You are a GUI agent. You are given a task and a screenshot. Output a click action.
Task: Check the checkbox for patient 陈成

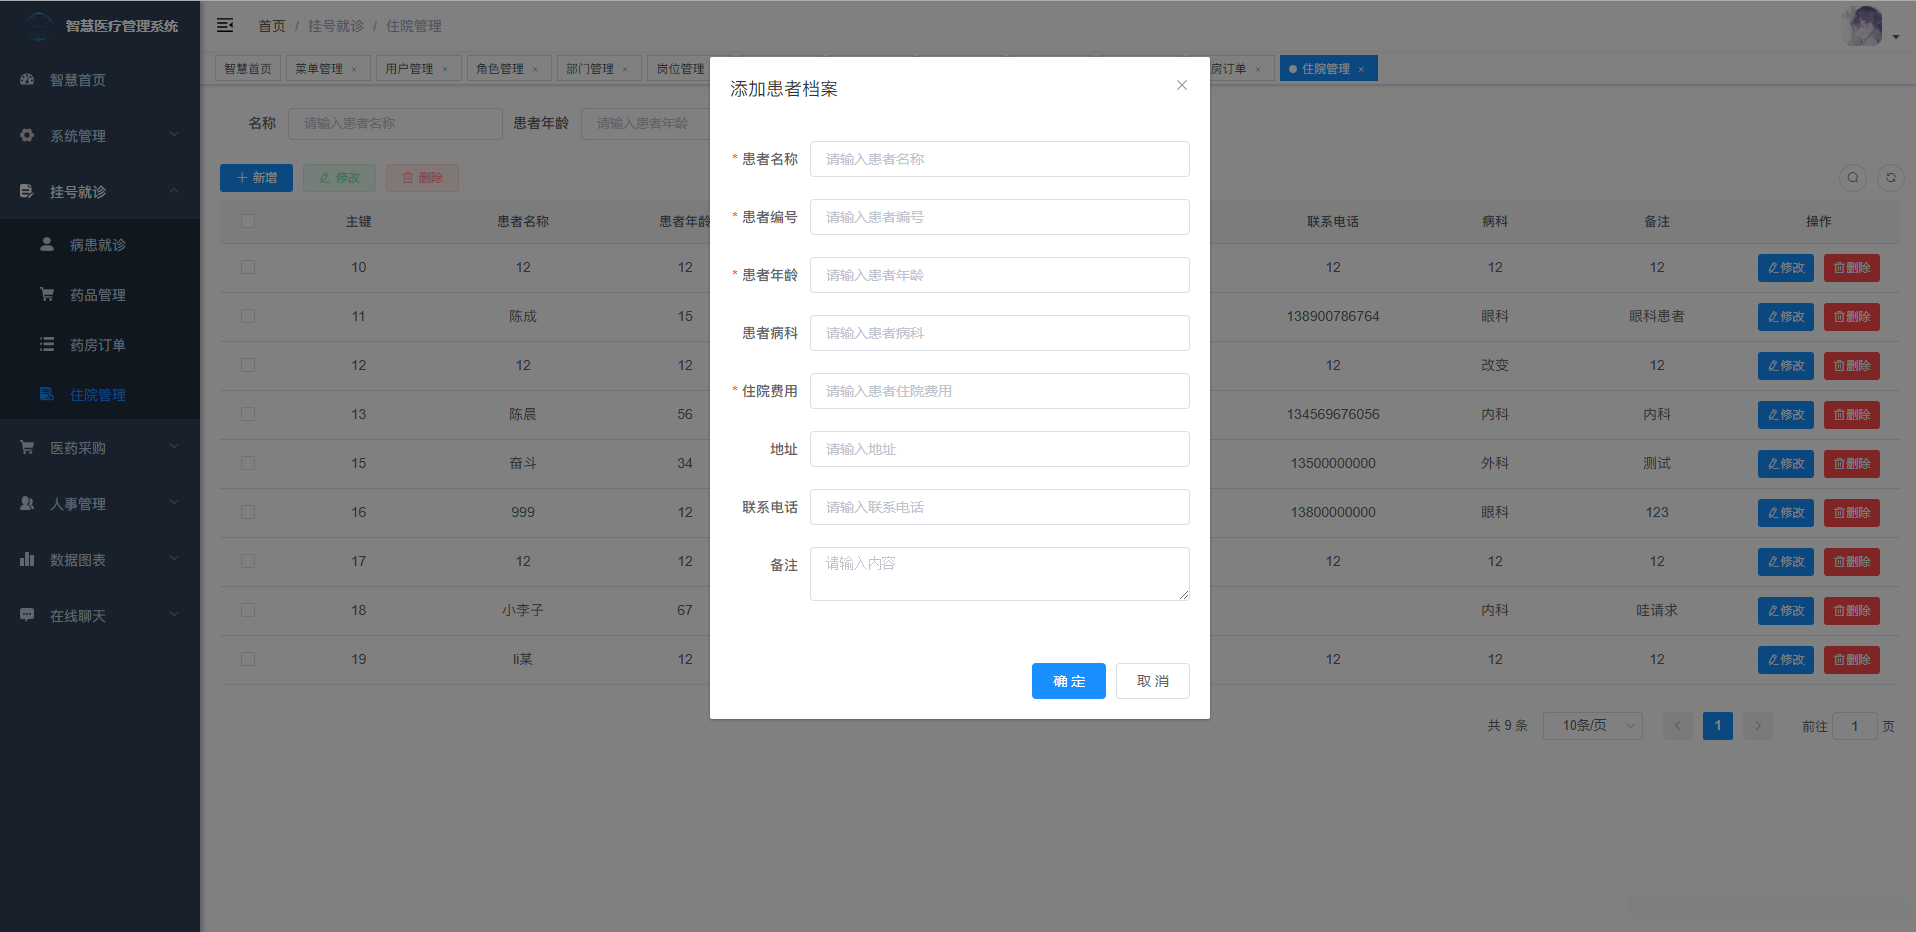coord(247,316)
